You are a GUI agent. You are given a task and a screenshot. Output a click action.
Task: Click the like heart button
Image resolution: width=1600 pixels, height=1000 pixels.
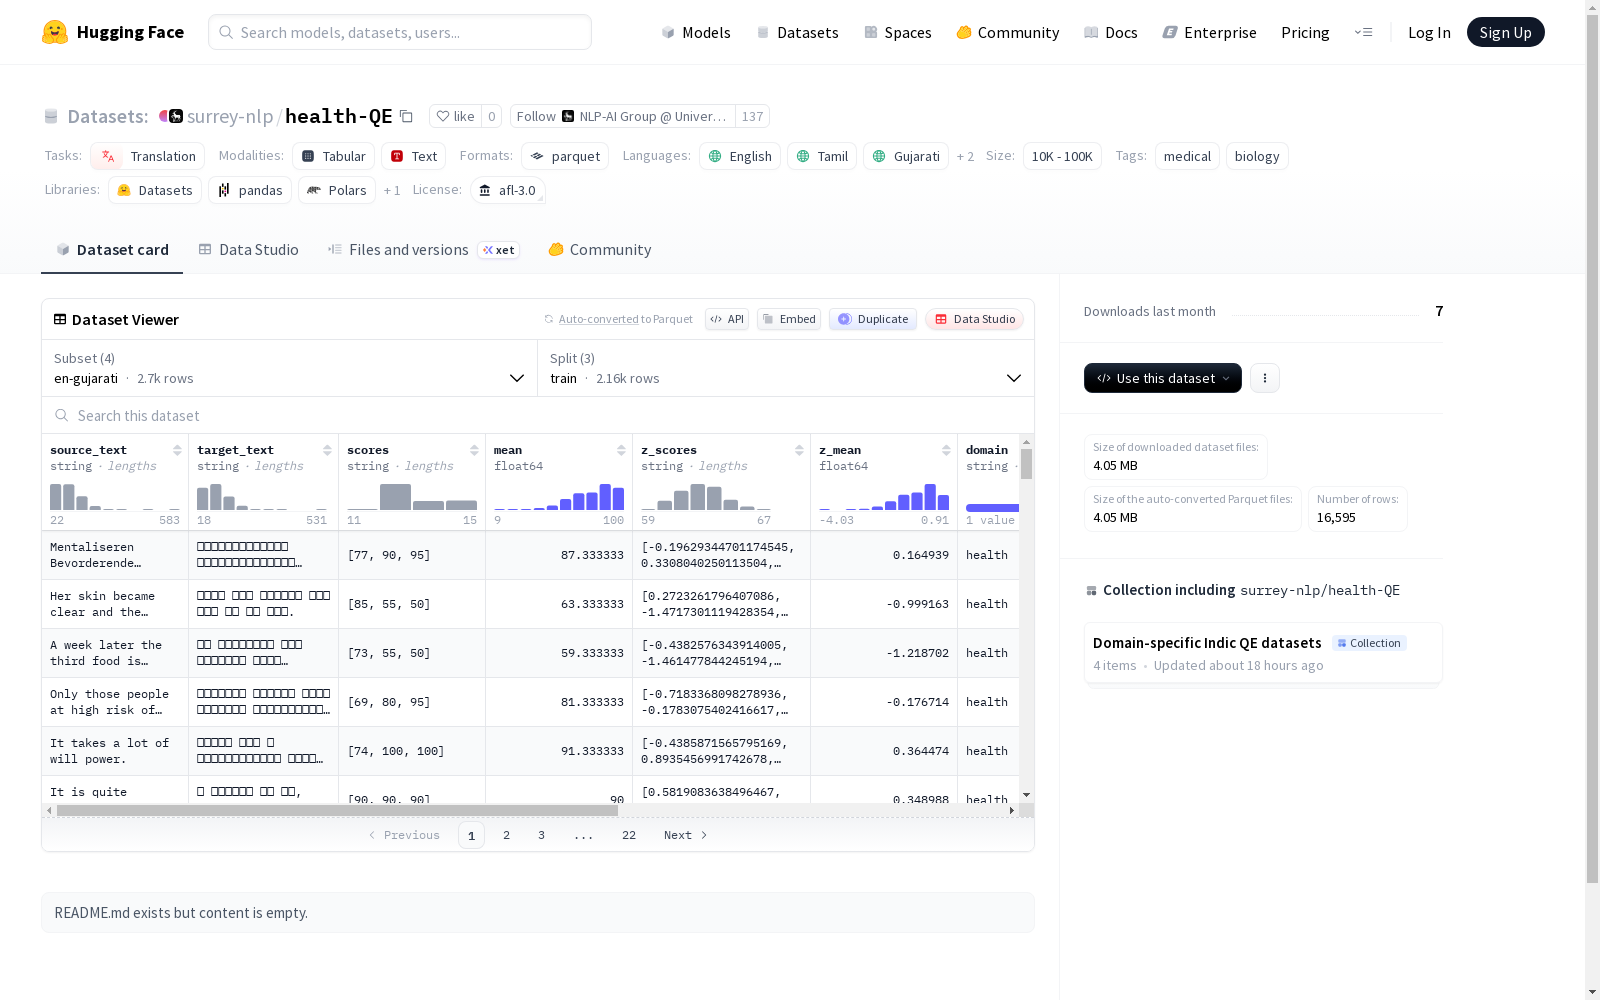[455, 116]
